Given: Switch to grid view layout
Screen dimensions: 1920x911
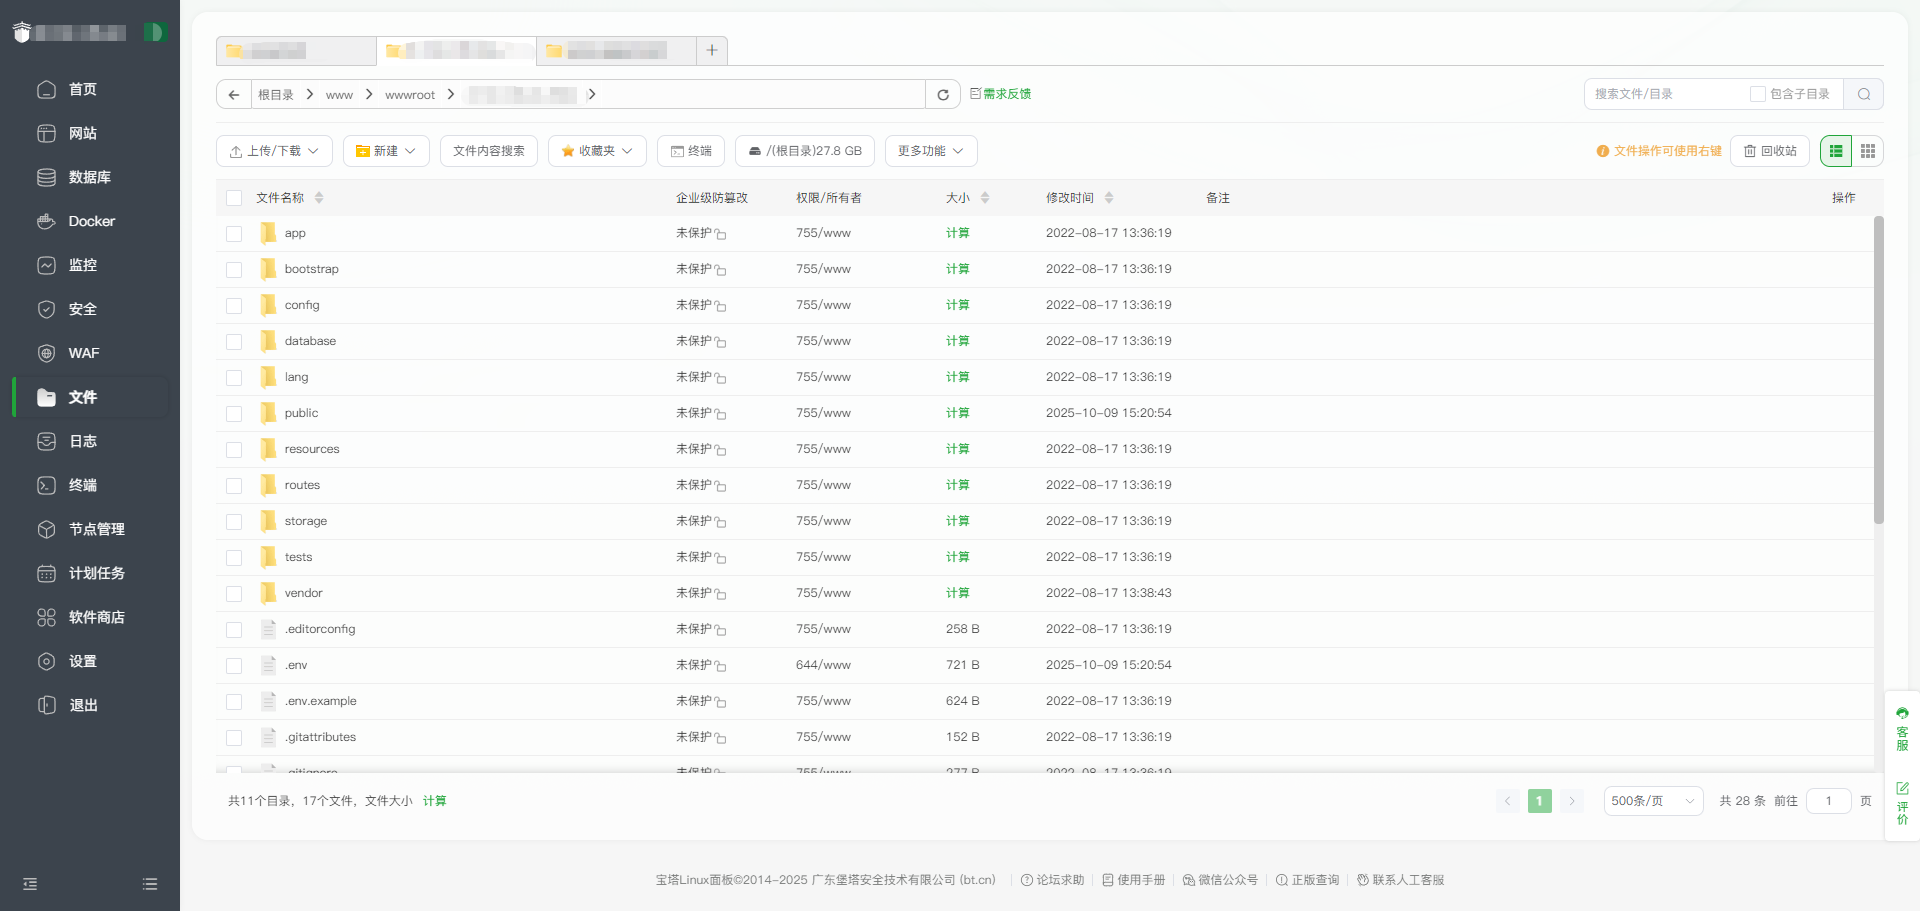Looking at the screenshot, I should point(1867,151).
